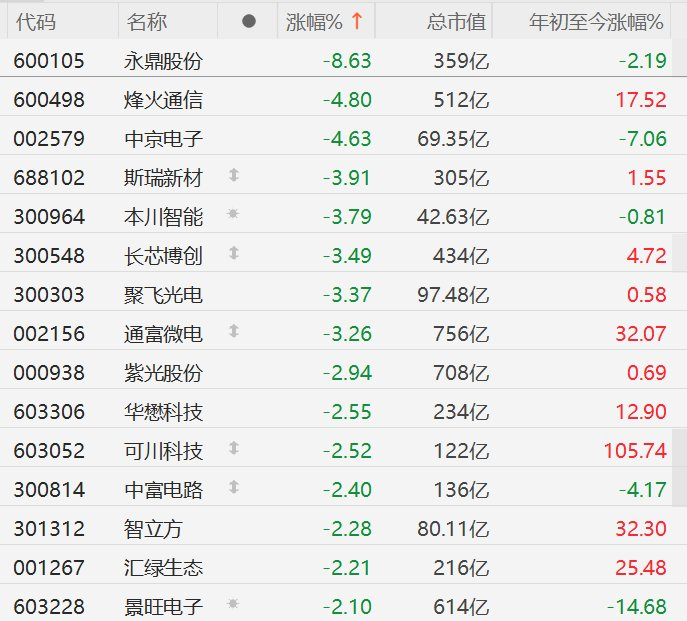Image resolution: width=687 pixels, height=621 pixels.
Task: Open the 聚飞光电 stock name
Action: click(163, 295)
